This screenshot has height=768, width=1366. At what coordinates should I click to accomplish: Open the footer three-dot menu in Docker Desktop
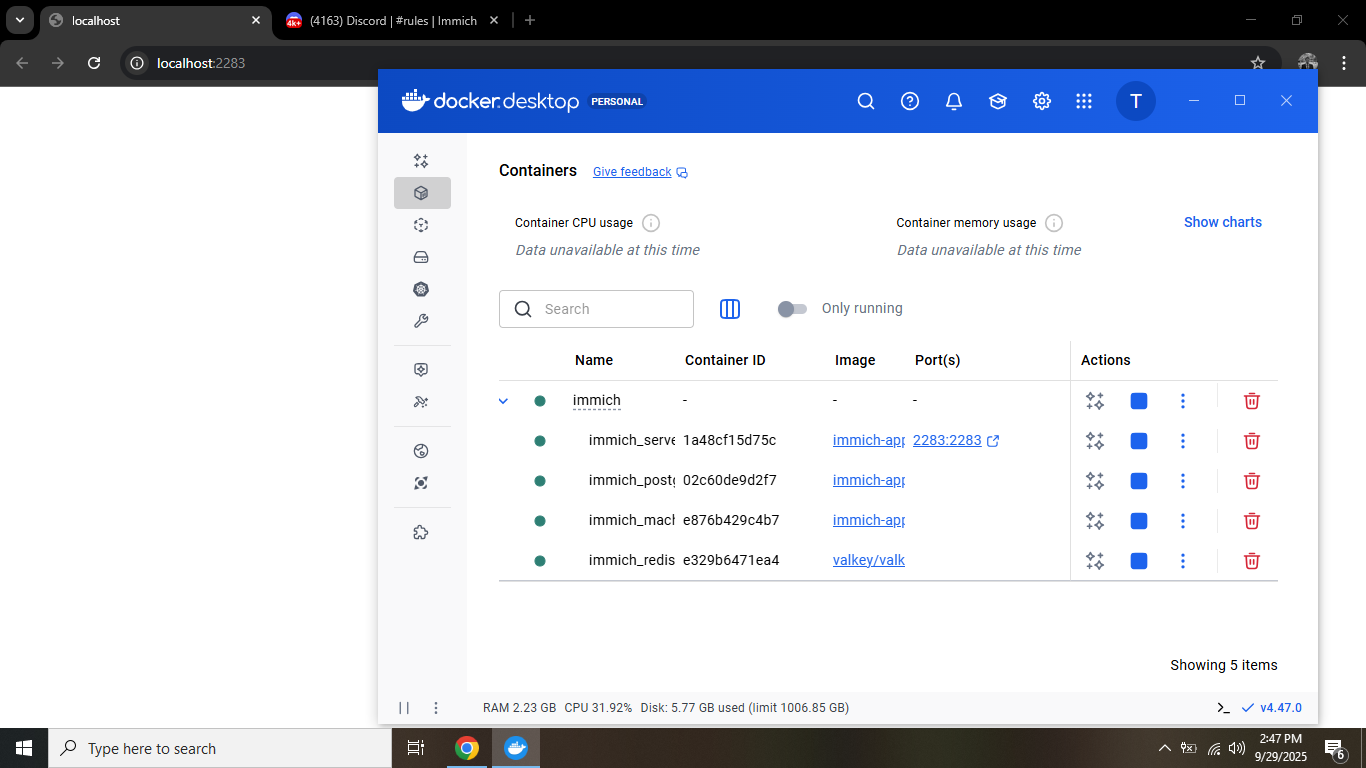coord(436,708)
